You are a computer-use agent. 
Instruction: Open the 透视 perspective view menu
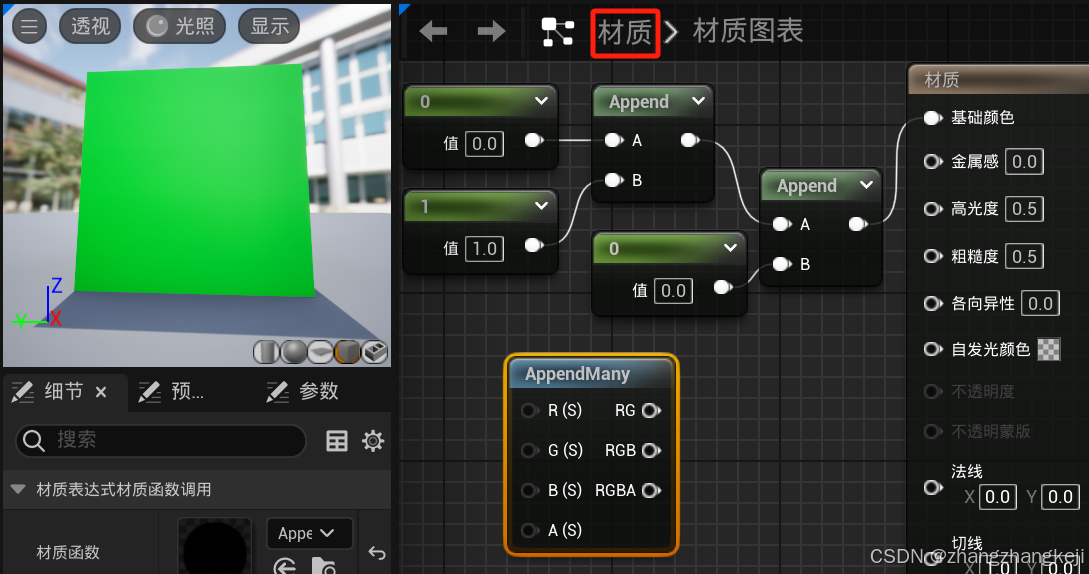coord(90,26)
